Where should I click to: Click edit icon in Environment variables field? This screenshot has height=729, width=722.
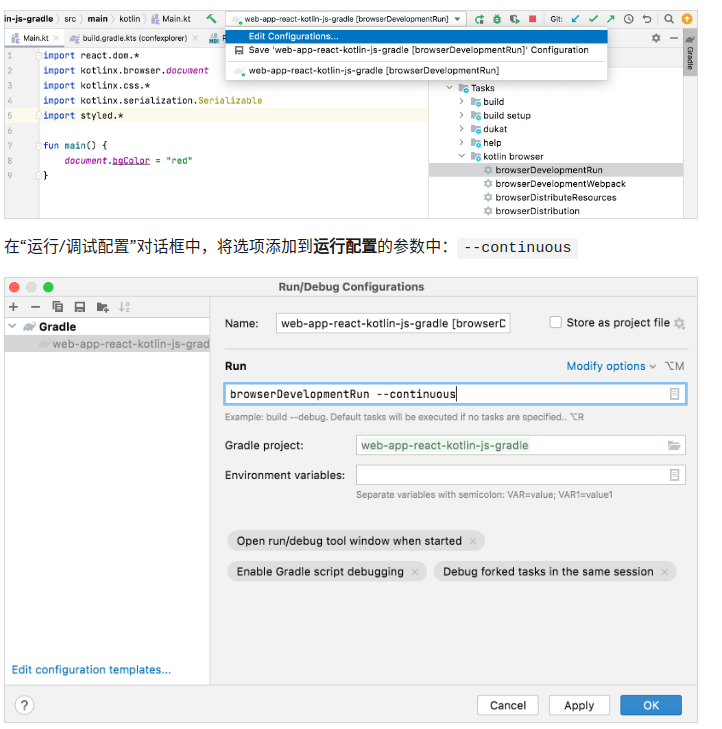(x=674, y=475)
